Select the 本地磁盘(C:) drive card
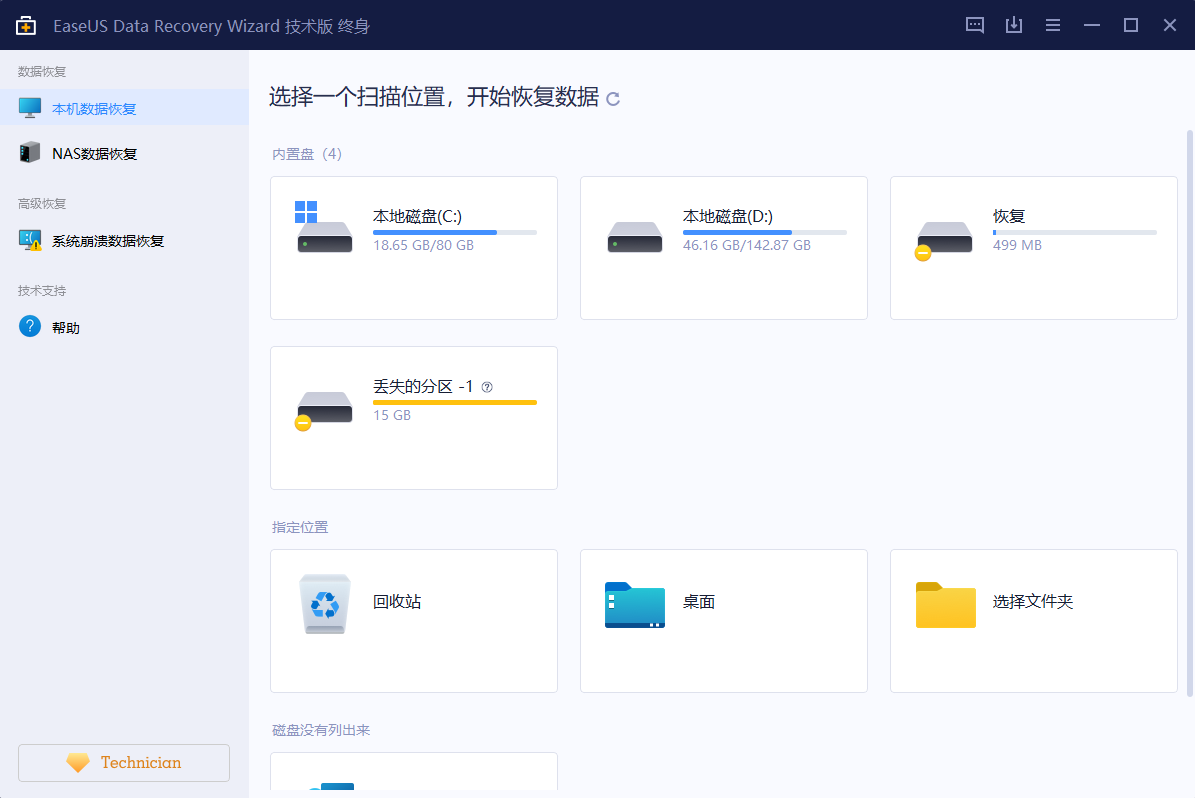This screenshot has height=798, width=1195. pyautogui.click(x=414, y=248)
